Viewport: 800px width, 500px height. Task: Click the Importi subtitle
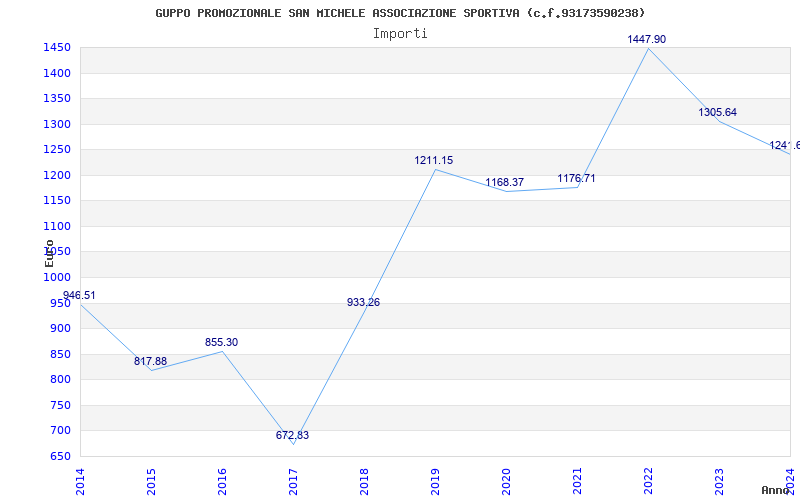point(400,34)
